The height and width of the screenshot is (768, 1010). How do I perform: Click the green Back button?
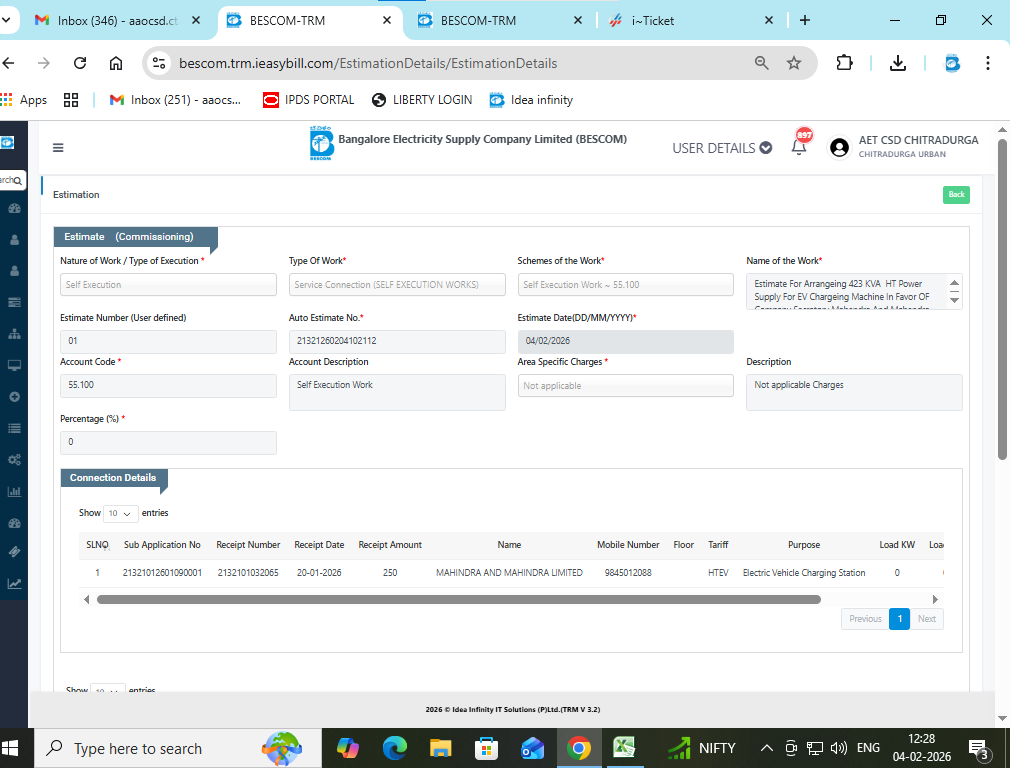coord(956,195)
